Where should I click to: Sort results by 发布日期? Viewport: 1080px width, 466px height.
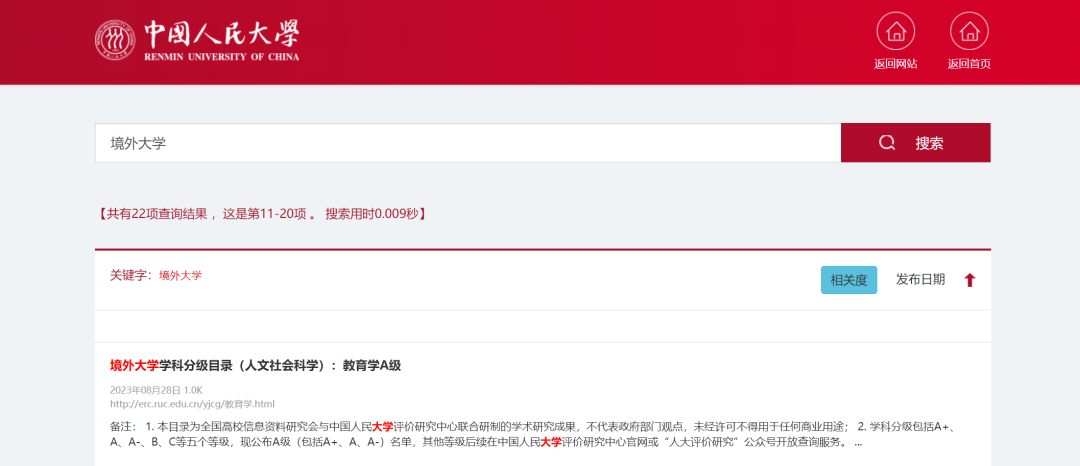tap(920, 279)
